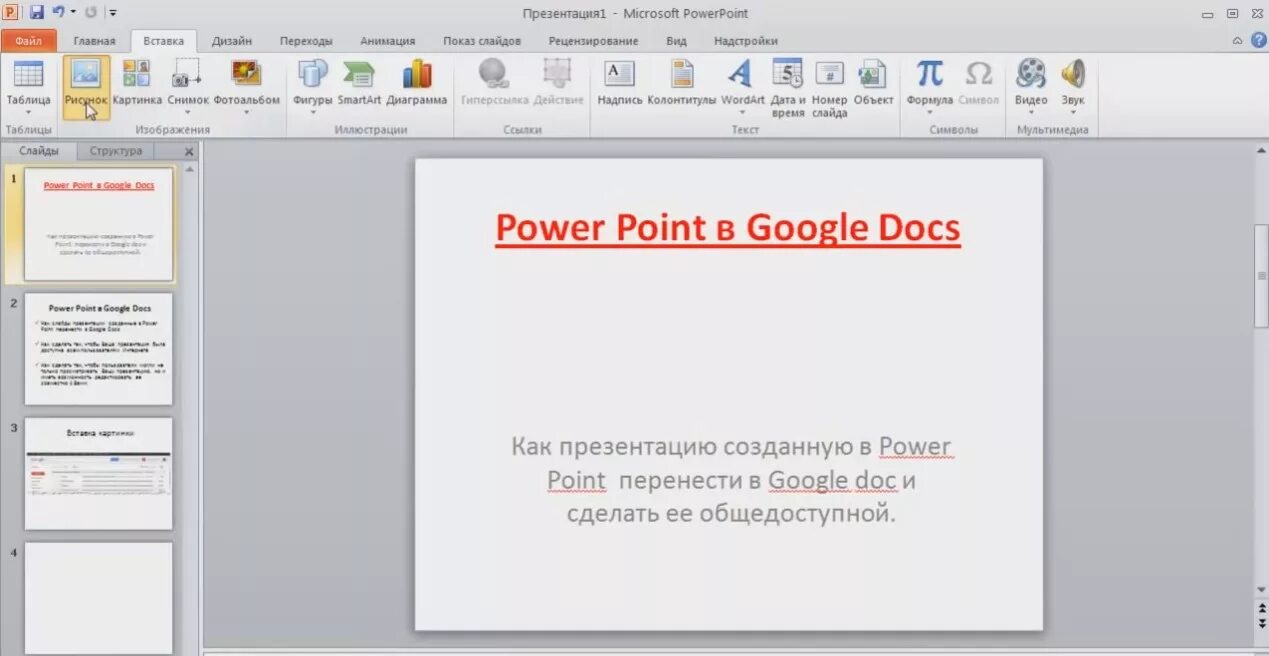The image size is (1269, 656).
Task: Go to next slide double-arrow button
Action: [x=1261, y=623]
